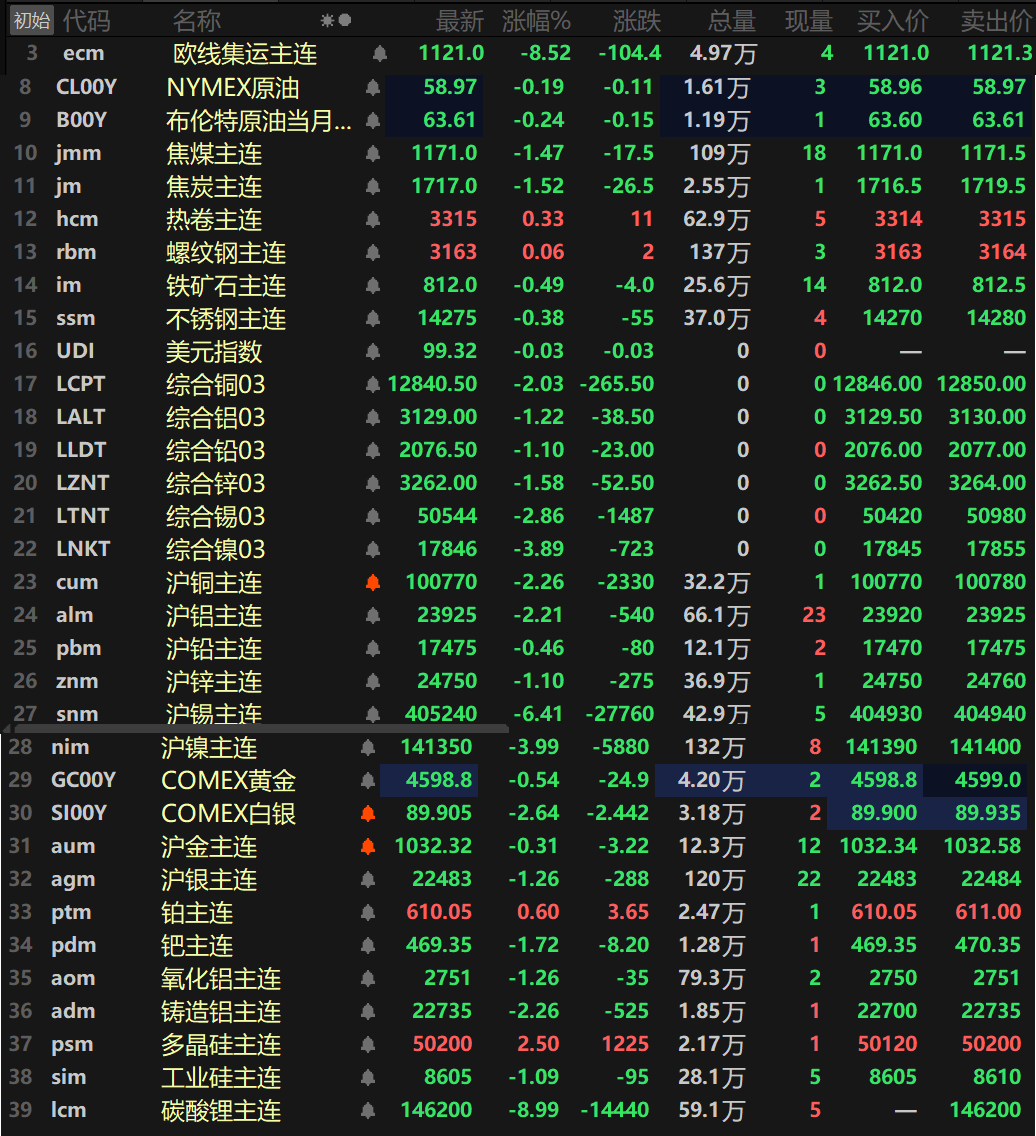This screenshot has height=1136, width=1036.
Task: Sort by the 最新 price column header
Action: tap(459, 20)
